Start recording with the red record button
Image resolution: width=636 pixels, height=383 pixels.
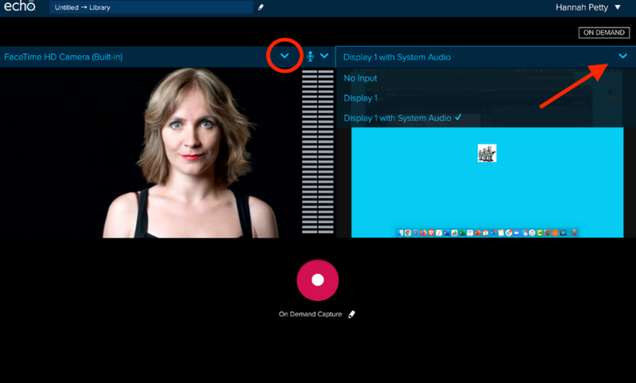point(318,280)
